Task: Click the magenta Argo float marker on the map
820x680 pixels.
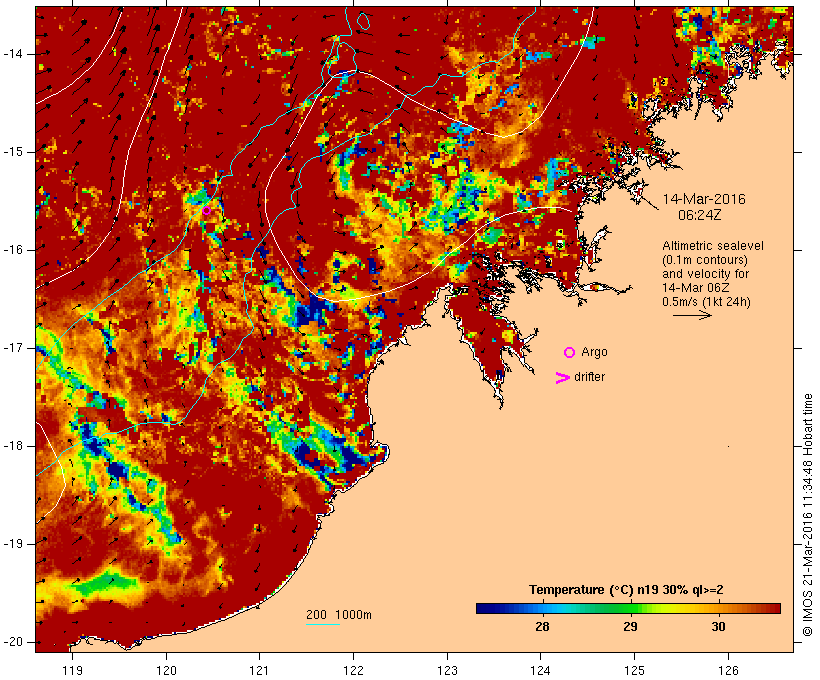Action: tap(207, 211)
